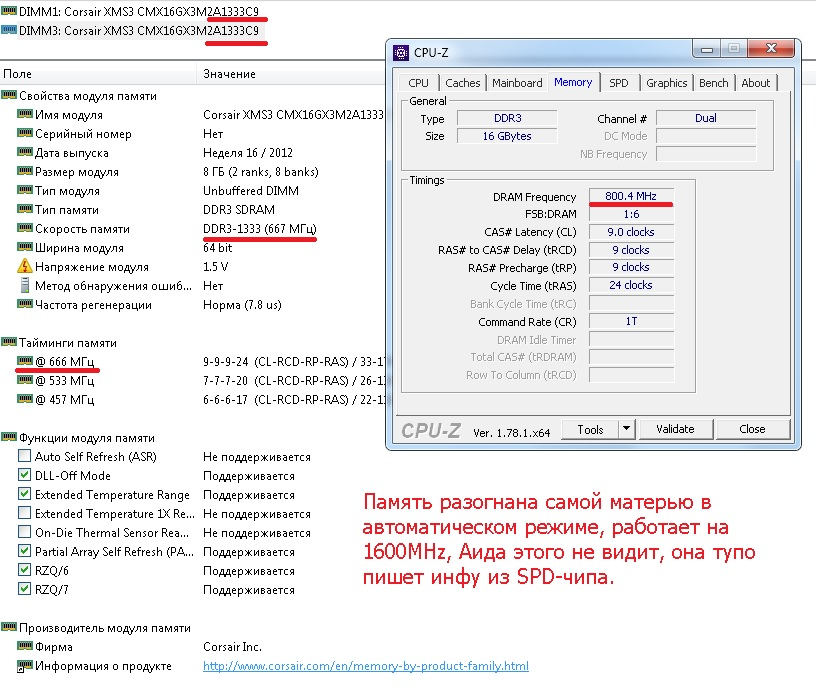
Task: Toggle On-Die Thermal Sensor Readout checkbox
Action: 24,531
